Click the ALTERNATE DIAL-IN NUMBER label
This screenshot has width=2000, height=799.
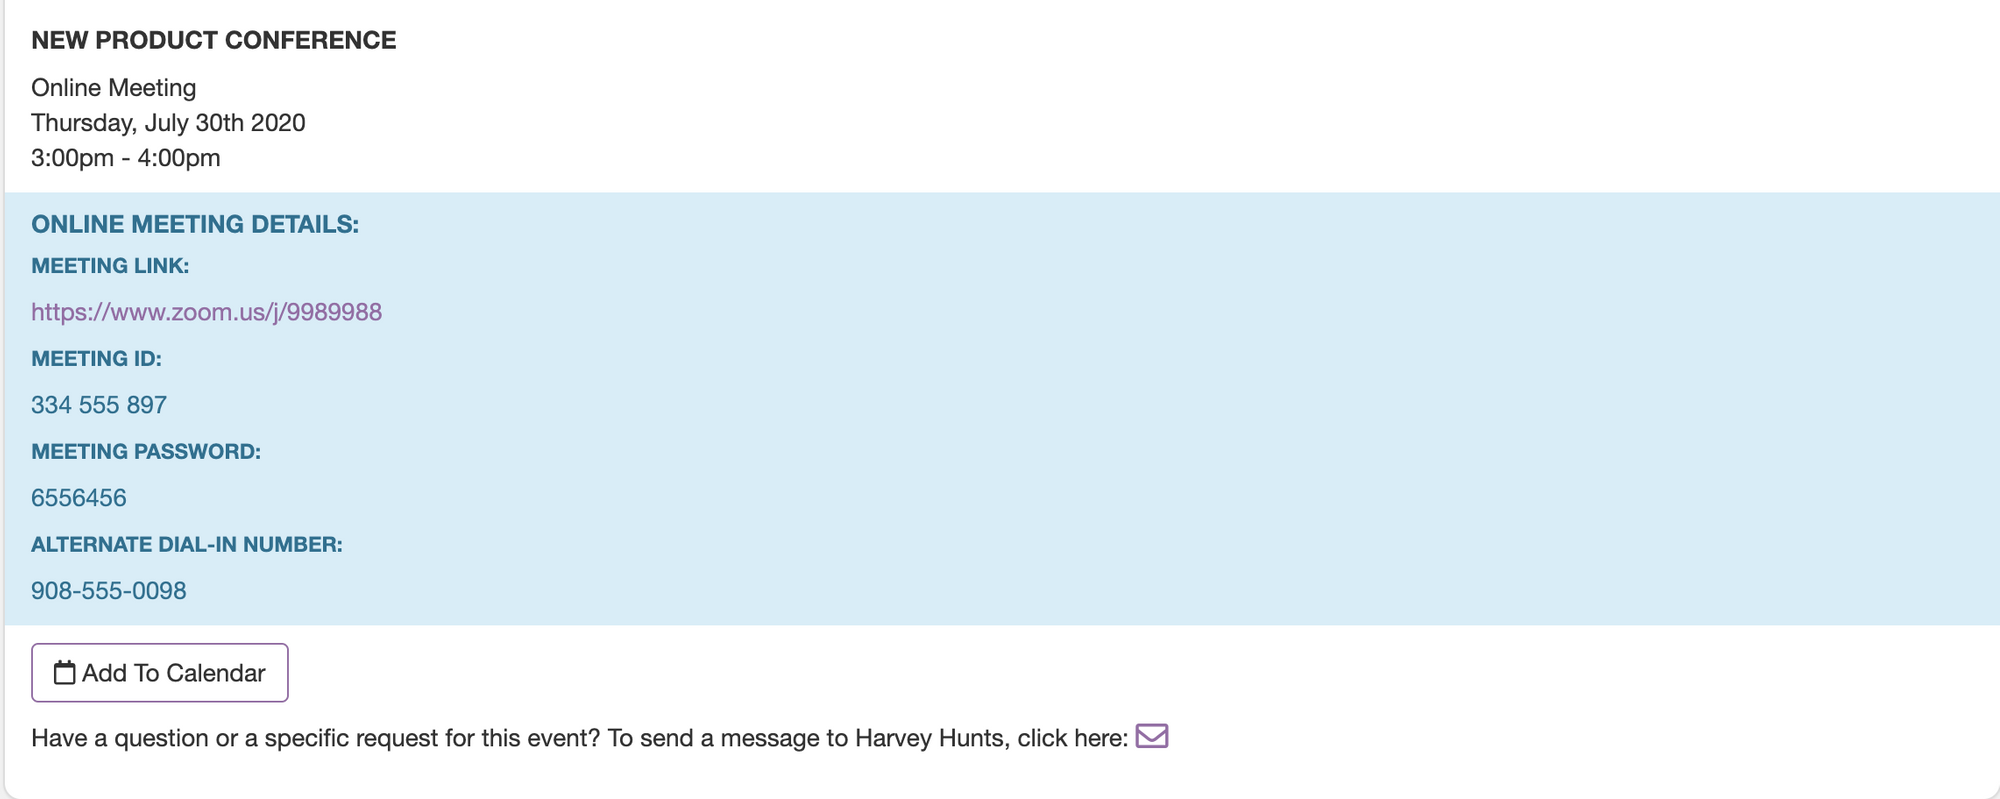(187, 545)
